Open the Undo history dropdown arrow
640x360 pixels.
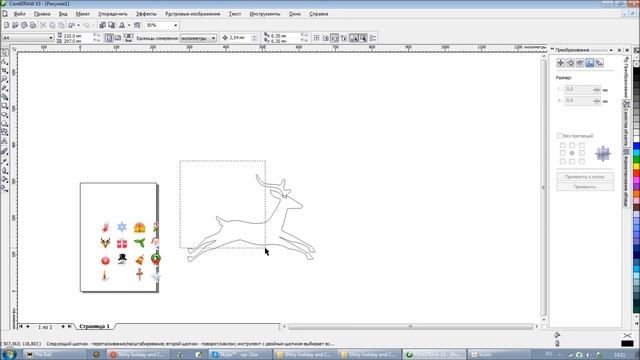78,25
